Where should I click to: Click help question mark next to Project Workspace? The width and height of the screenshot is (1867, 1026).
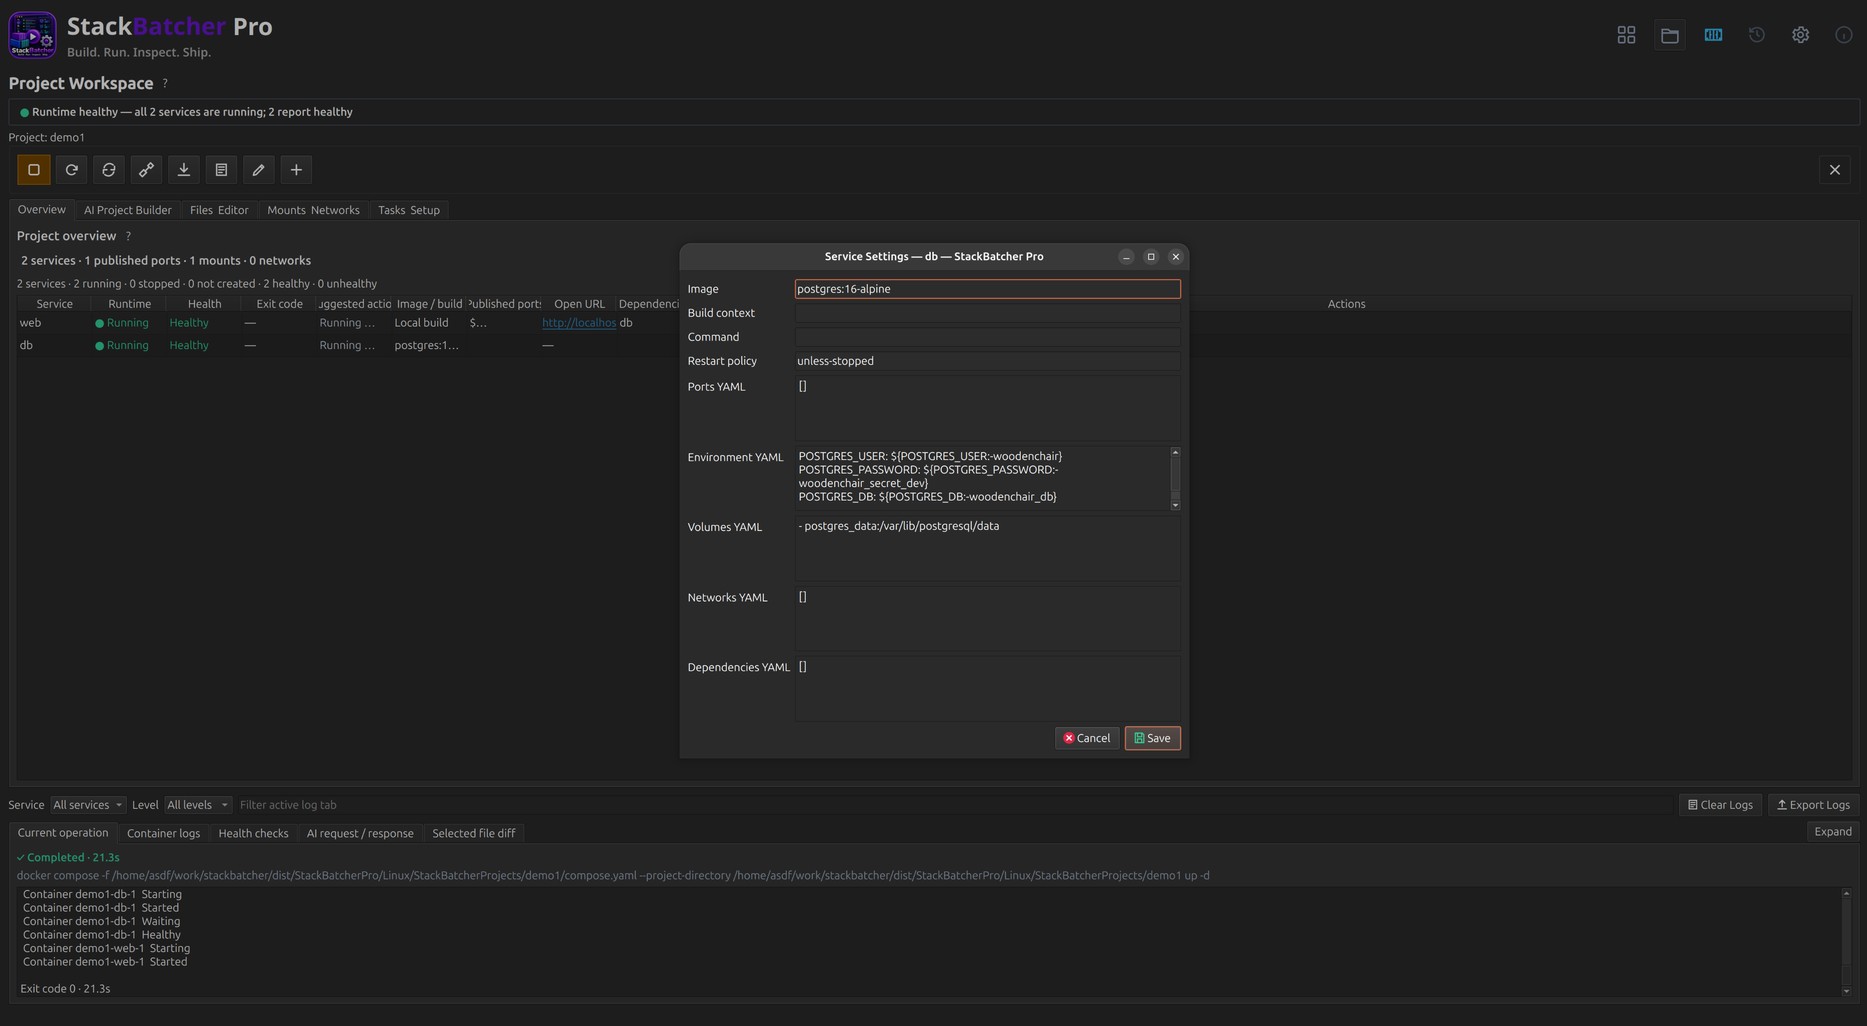coord(165,83)
